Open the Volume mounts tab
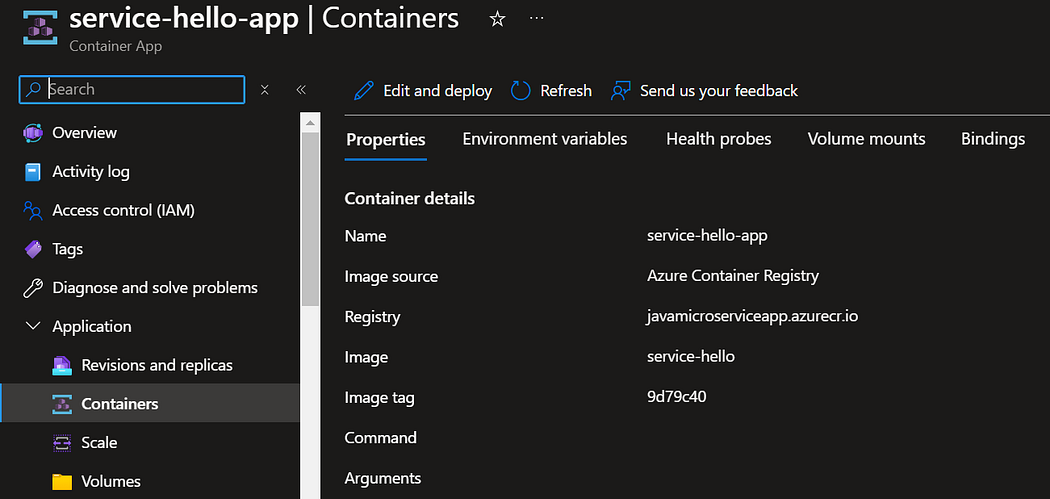 pos(866,139)
